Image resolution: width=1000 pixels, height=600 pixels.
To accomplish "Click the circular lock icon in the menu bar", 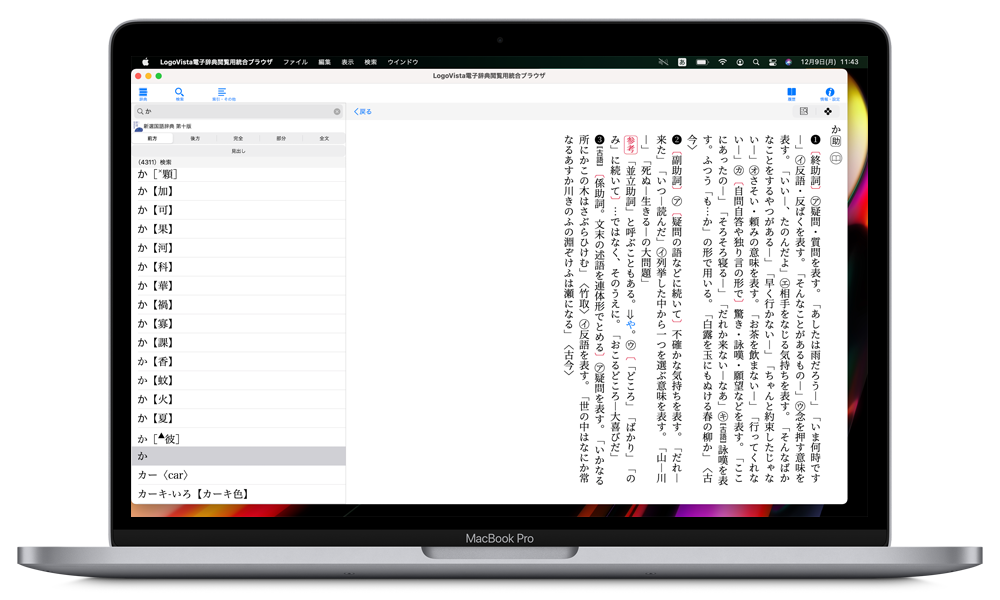I will [x=740, y=62].
